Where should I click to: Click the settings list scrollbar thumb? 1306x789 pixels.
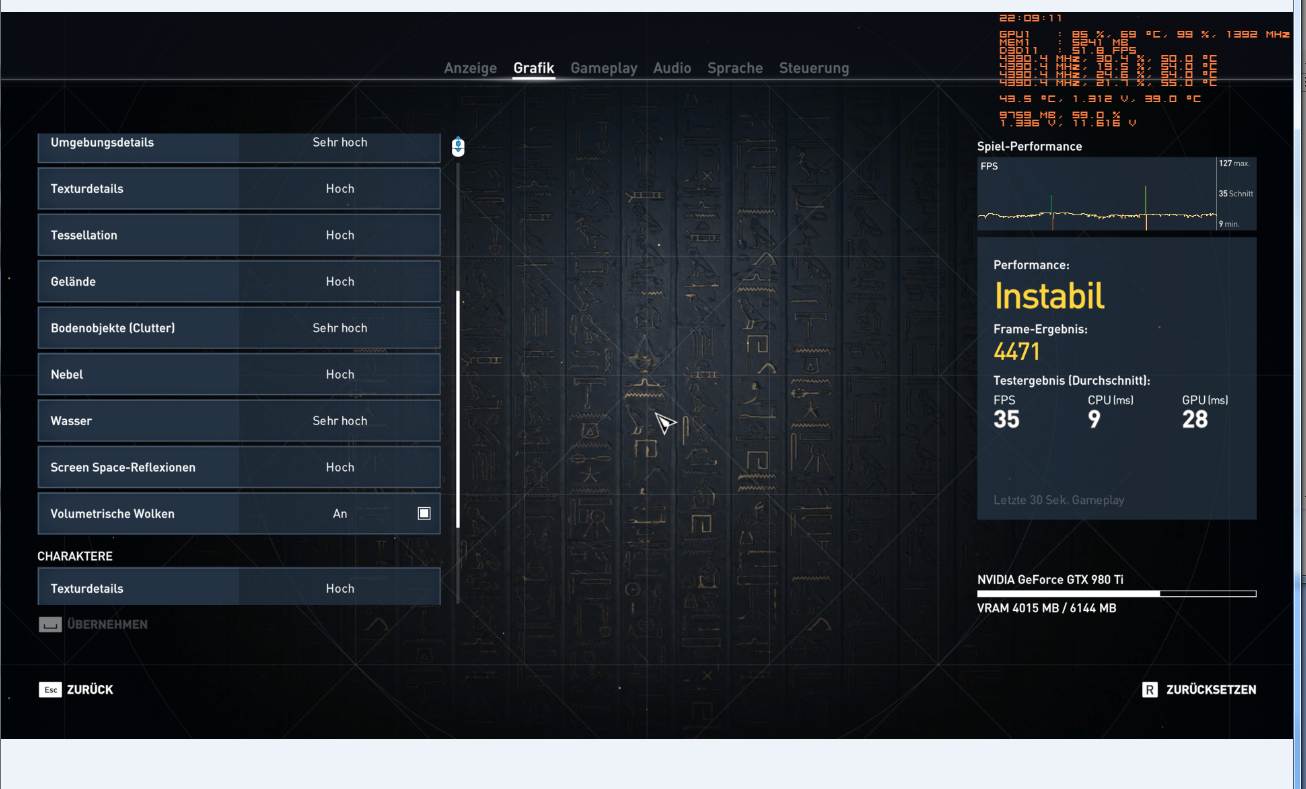tap(458, 409)
